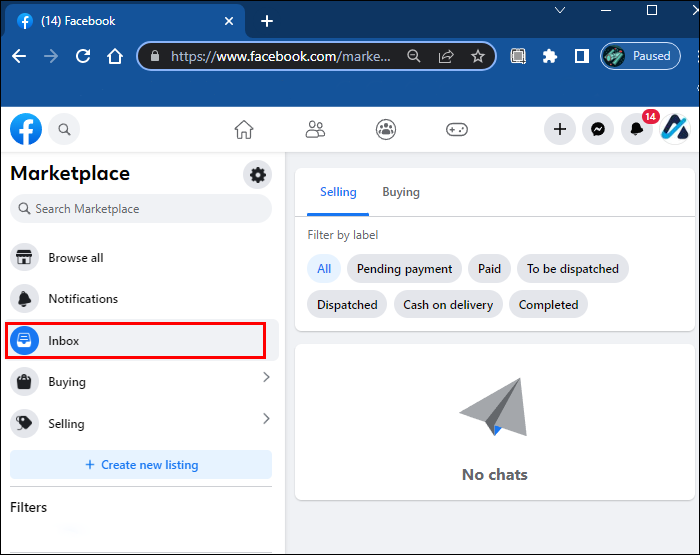The image size is (700, 555).
Task: Open the Chrome tab search dropdown arrow
Action: 561,10
